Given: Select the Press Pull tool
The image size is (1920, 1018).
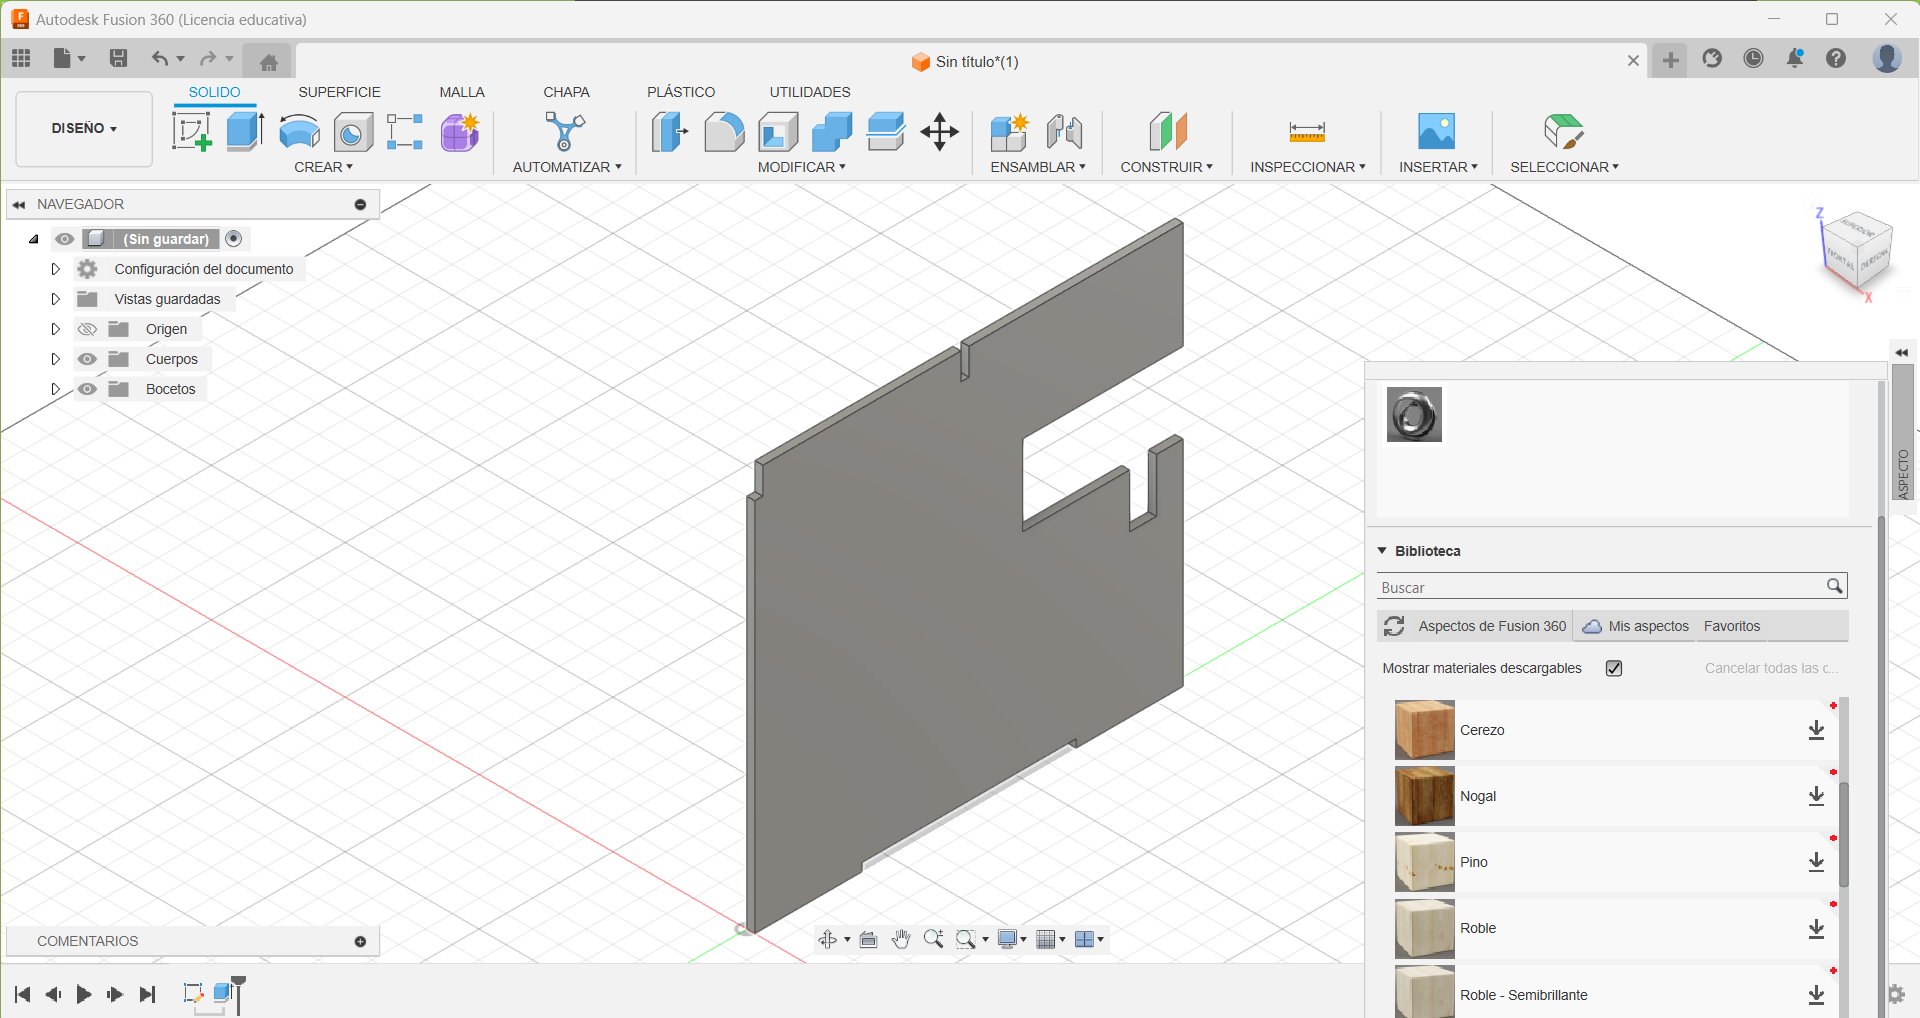Looking at the screenshot, I should [x=670, y=131].
